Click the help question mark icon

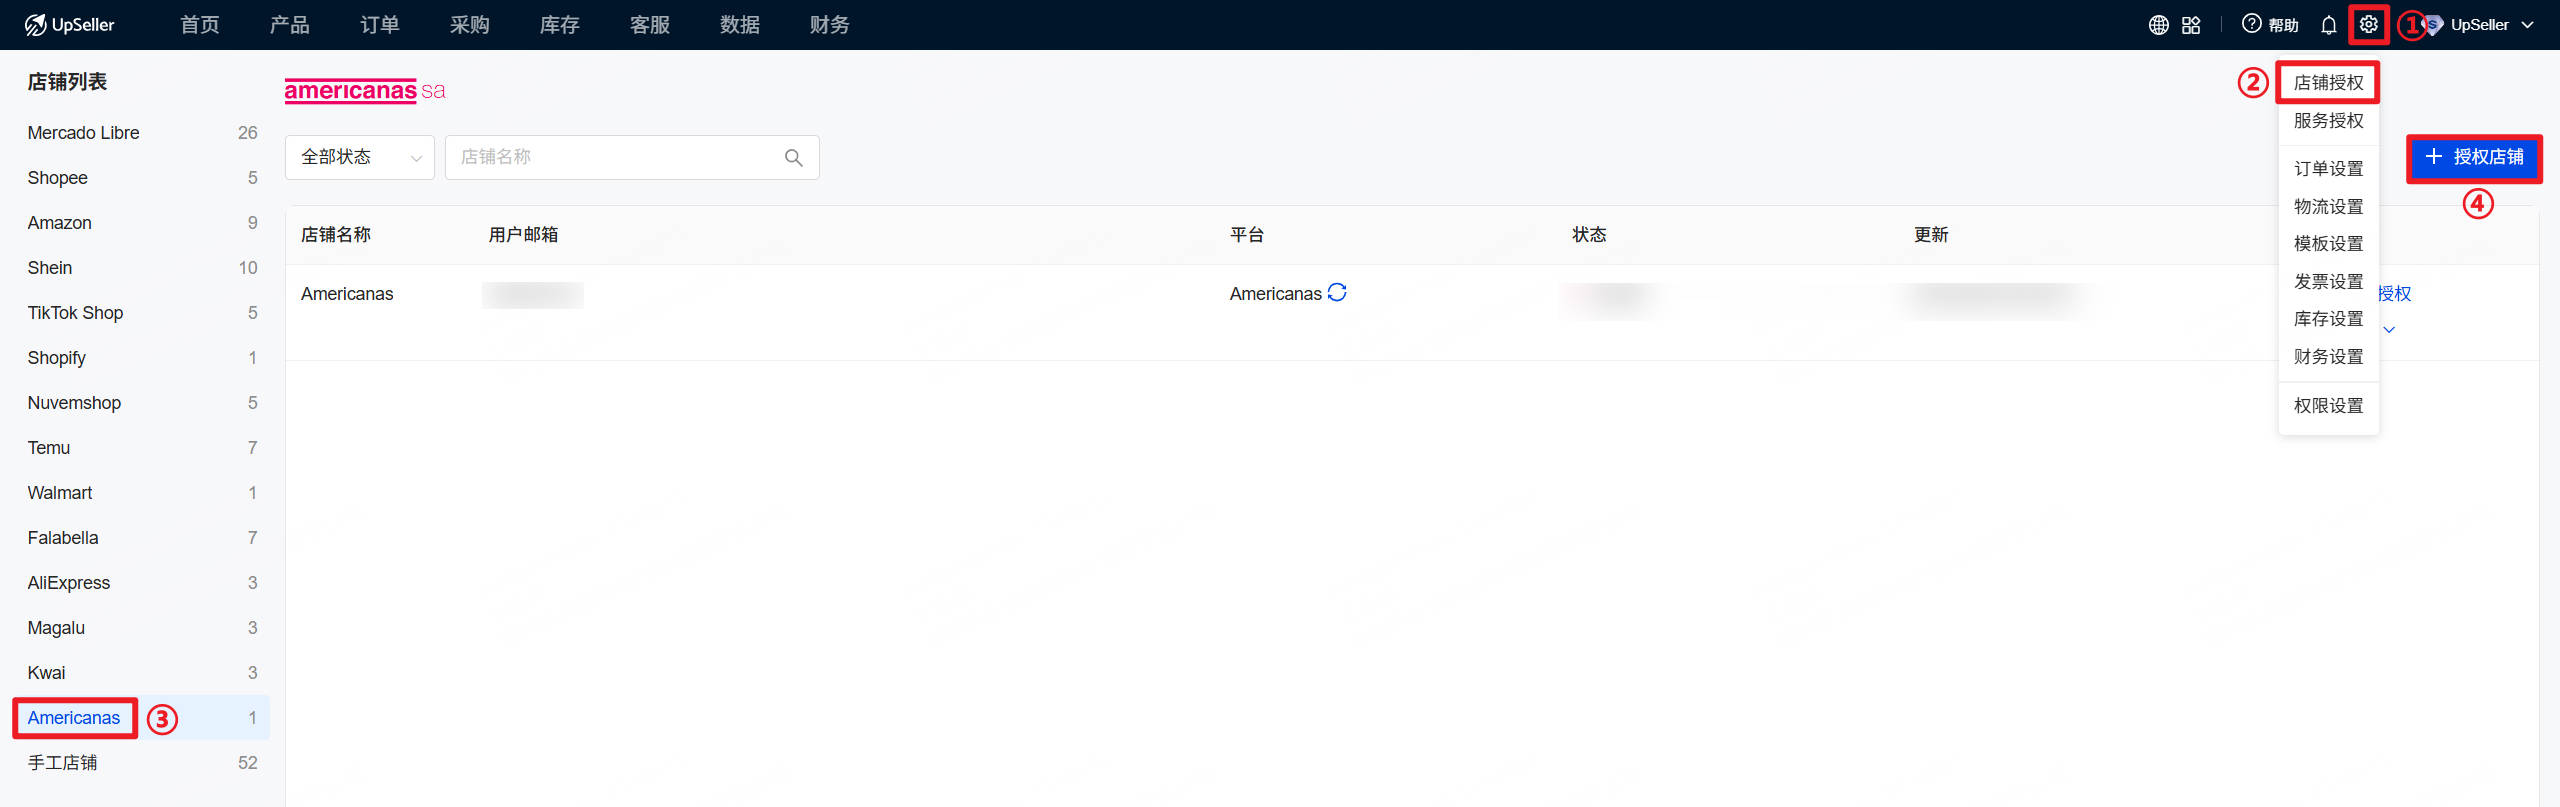(x=2251, y=24)
